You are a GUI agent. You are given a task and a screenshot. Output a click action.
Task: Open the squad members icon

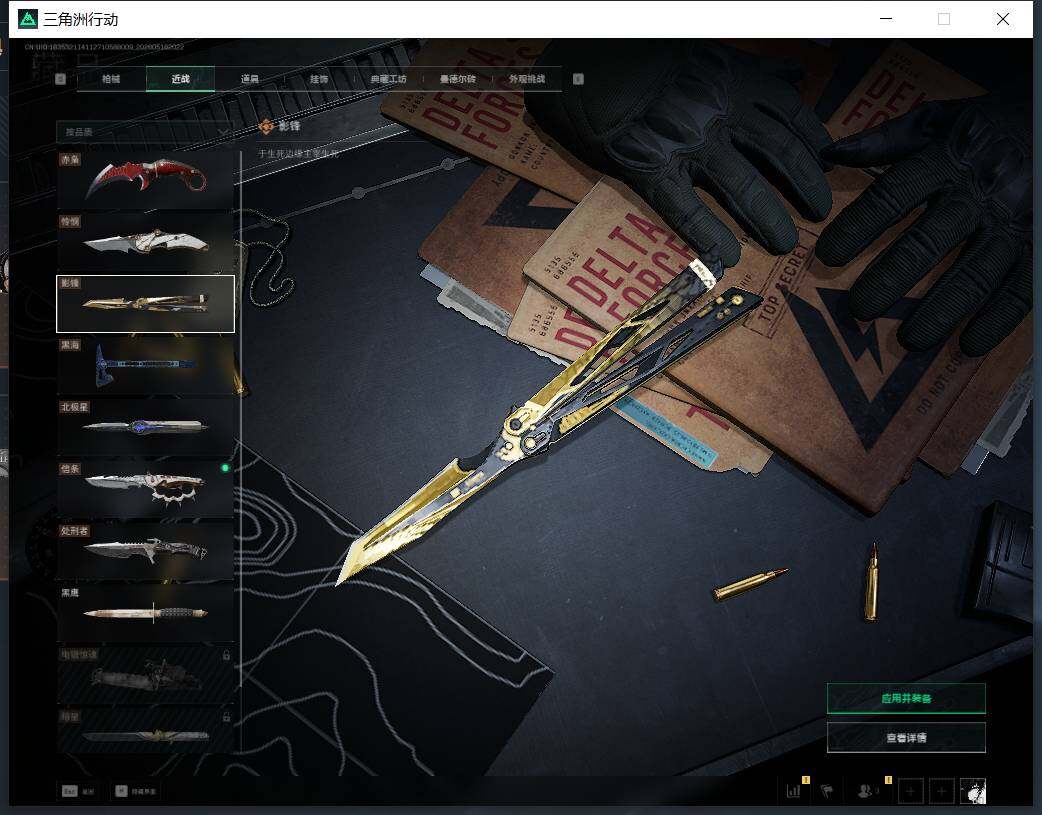click(865, 790)
